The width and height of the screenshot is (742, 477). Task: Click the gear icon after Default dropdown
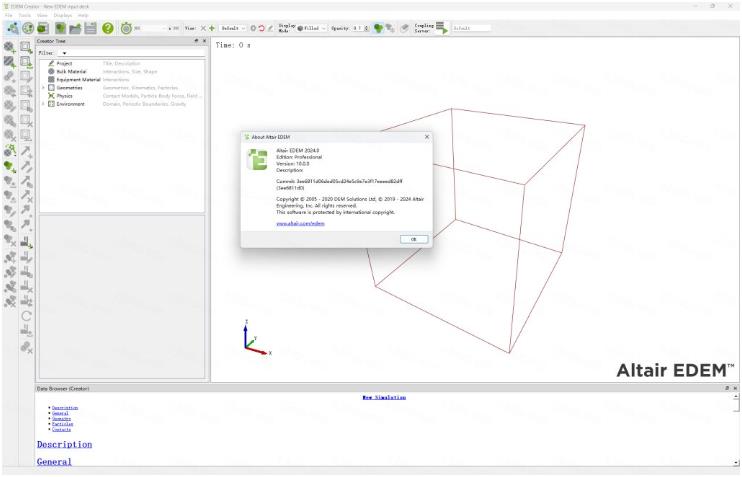click(x=253, y=28)
